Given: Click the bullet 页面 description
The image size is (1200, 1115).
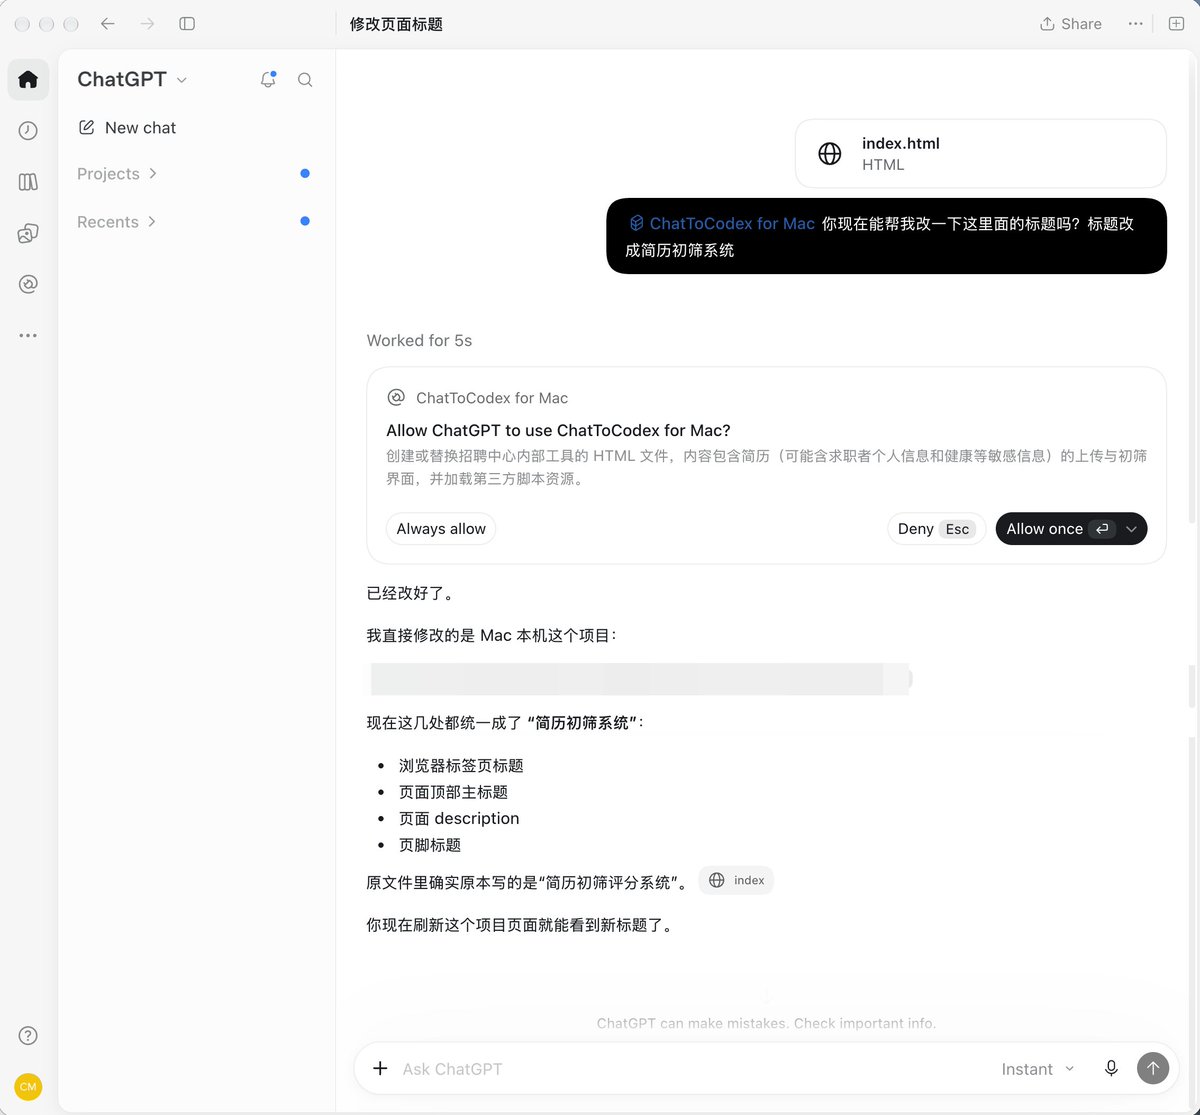Looking at the screenshot, I should coord(459,818).
